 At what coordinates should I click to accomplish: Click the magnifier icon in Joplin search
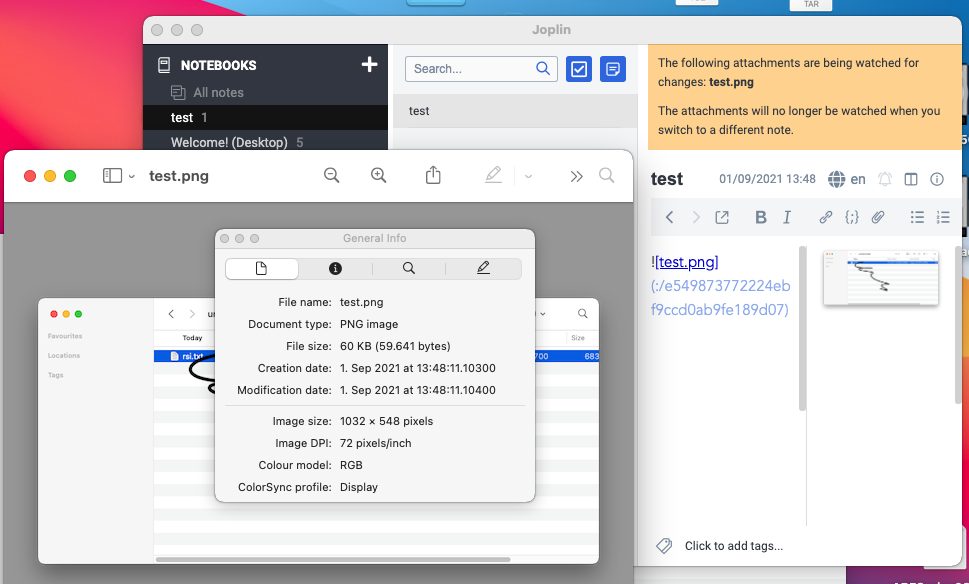click(x=543, y=69)
